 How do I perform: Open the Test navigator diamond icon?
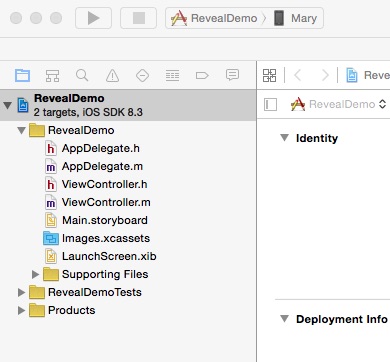142,76
